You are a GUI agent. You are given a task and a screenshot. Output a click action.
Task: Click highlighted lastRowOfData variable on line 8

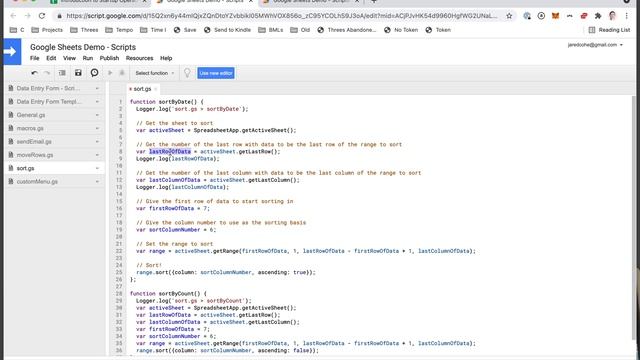(x=170, y=151)
